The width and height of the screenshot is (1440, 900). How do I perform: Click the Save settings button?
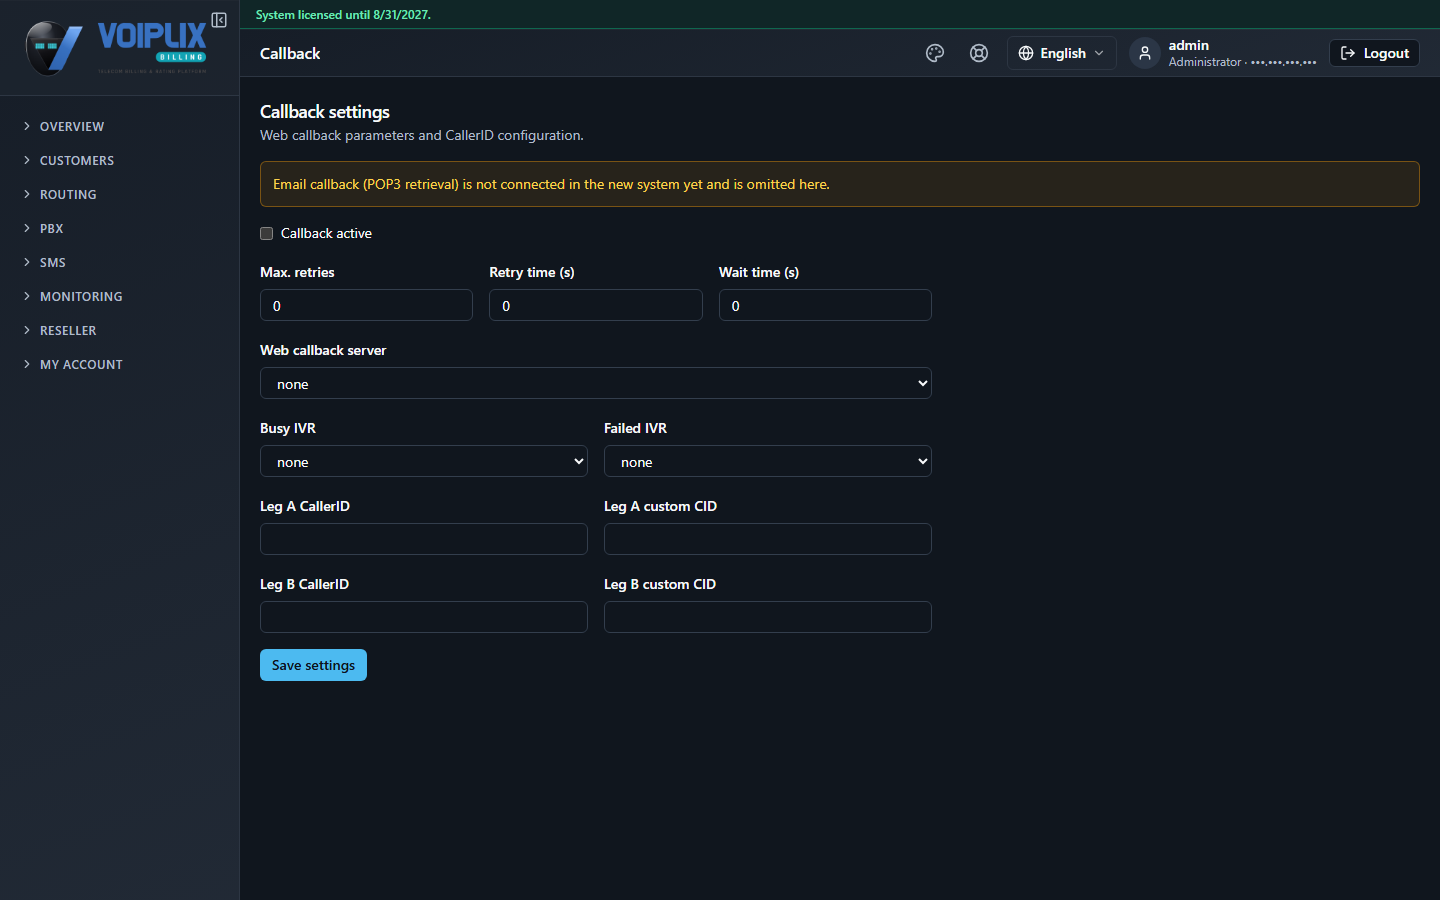(x=313, y=665)
